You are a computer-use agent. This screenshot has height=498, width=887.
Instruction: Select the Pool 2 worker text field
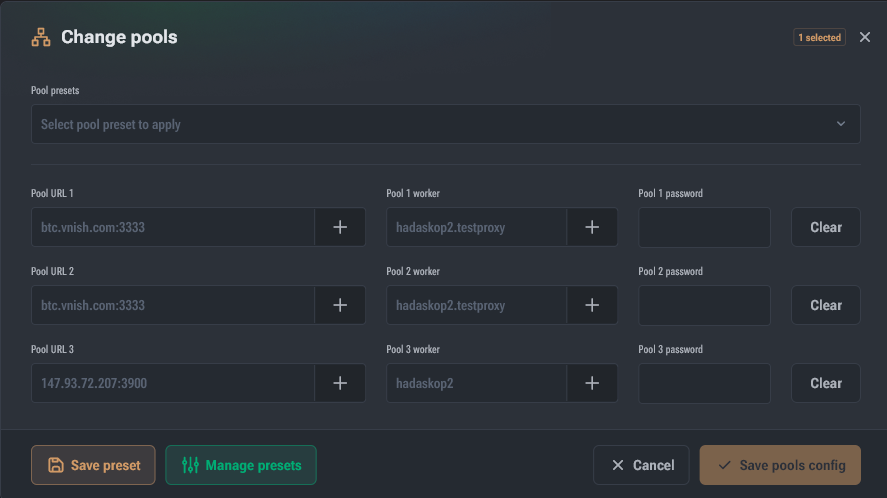coord(476,305)
